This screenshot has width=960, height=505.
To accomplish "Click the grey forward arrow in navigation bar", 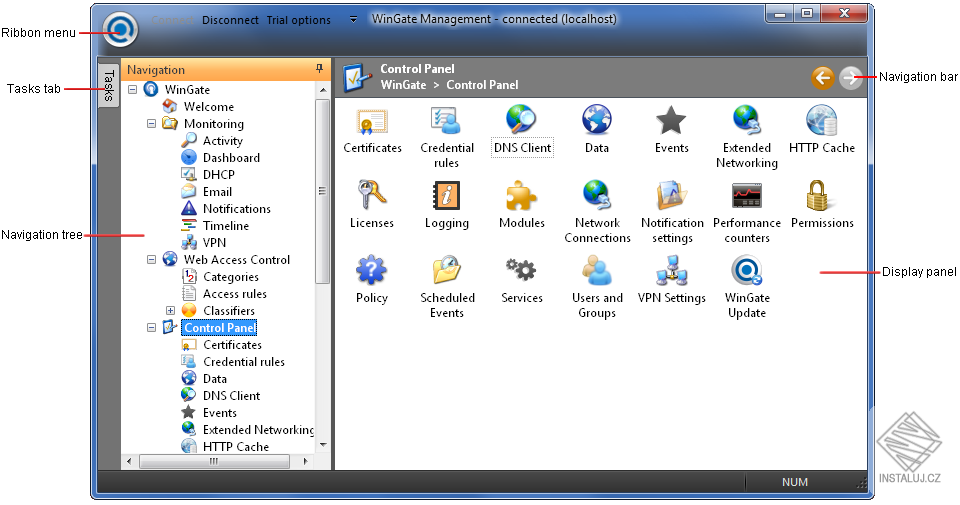I will click(x=850, y=78).
